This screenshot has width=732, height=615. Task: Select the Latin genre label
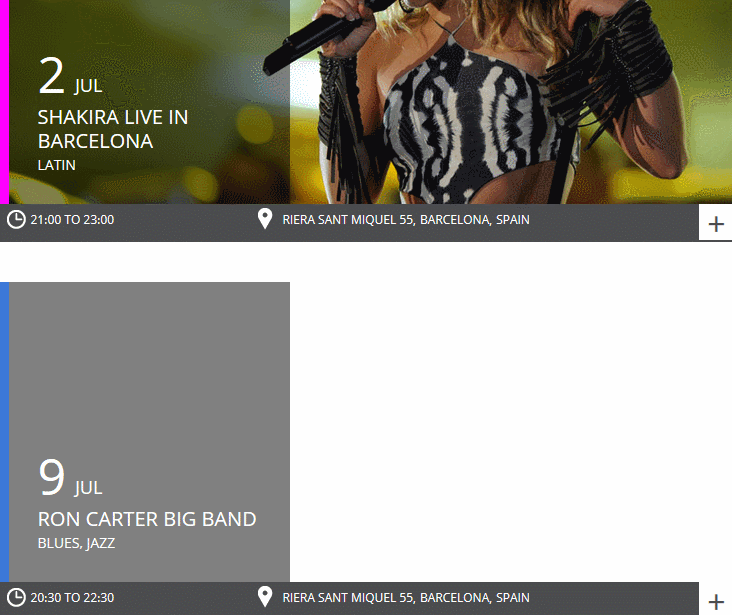(x=56, y=165)
